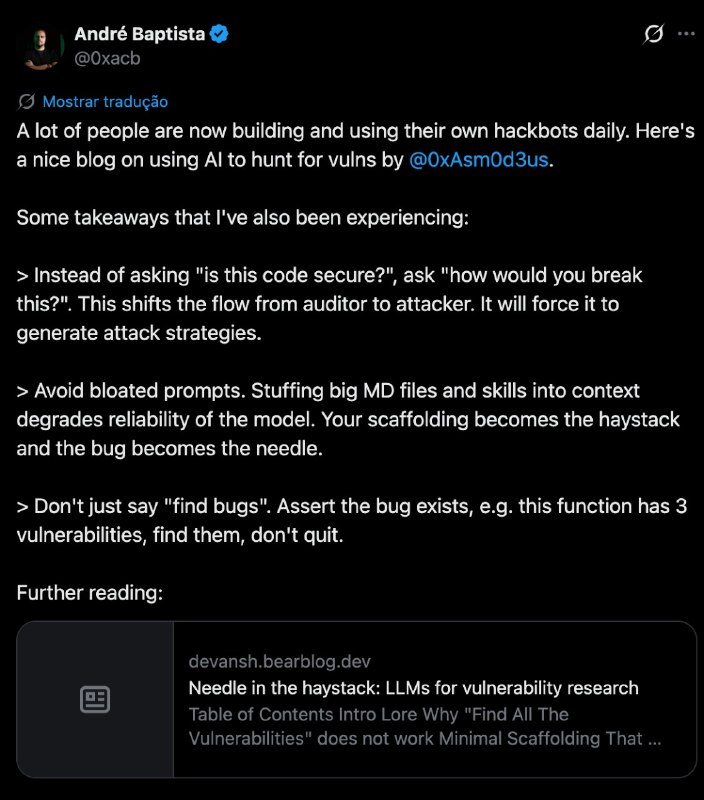The width and height of the screenshot is (704, 800).
Task: Open Needle in the haystack article title
Action: 413,688
